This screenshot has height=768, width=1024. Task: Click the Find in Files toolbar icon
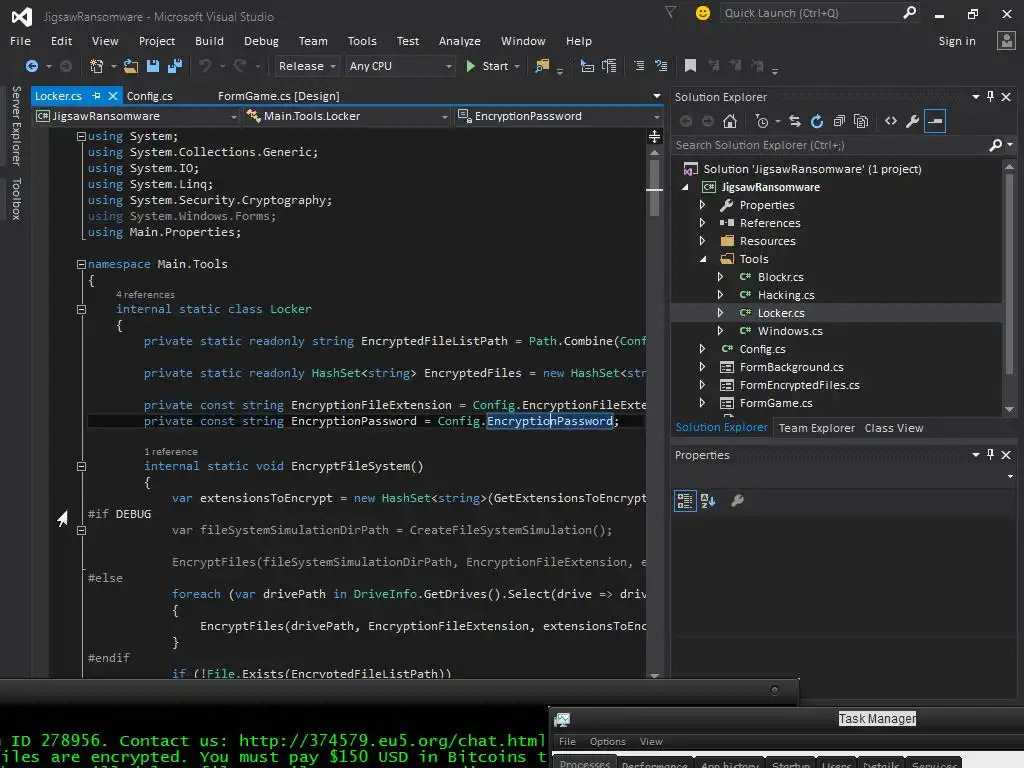click(x=542, y=66)
